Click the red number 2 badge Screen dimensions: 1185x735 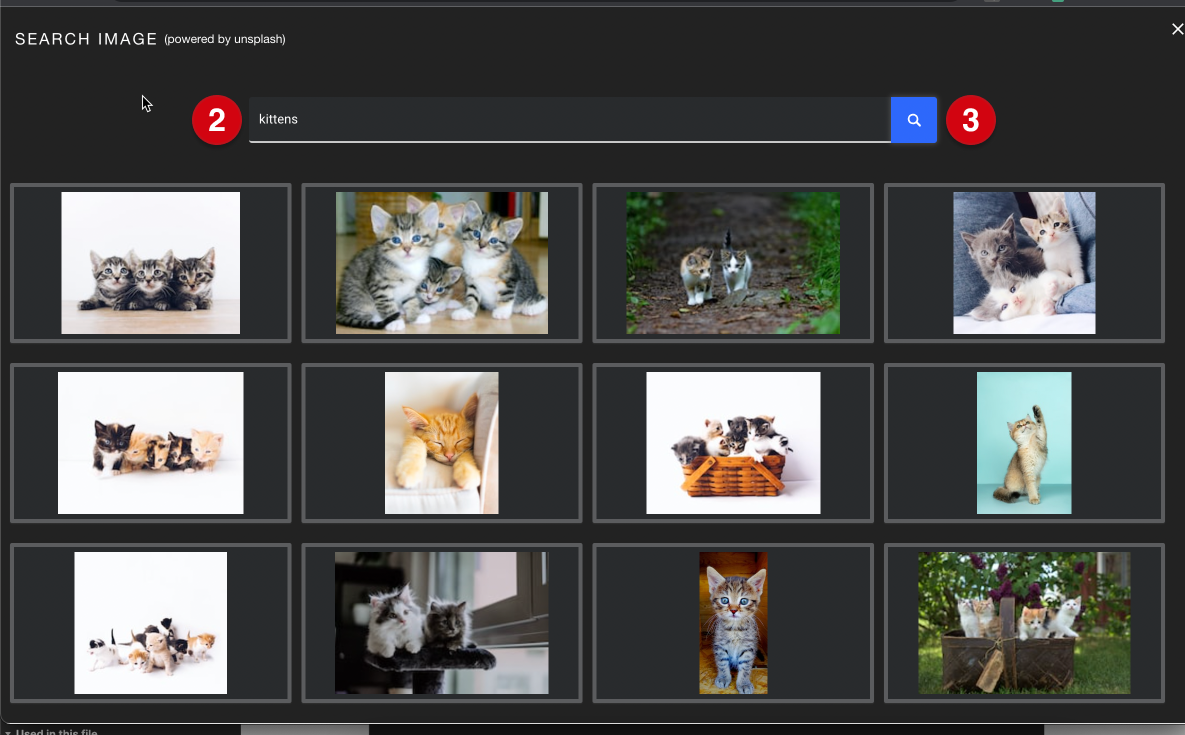pos(216,121)
